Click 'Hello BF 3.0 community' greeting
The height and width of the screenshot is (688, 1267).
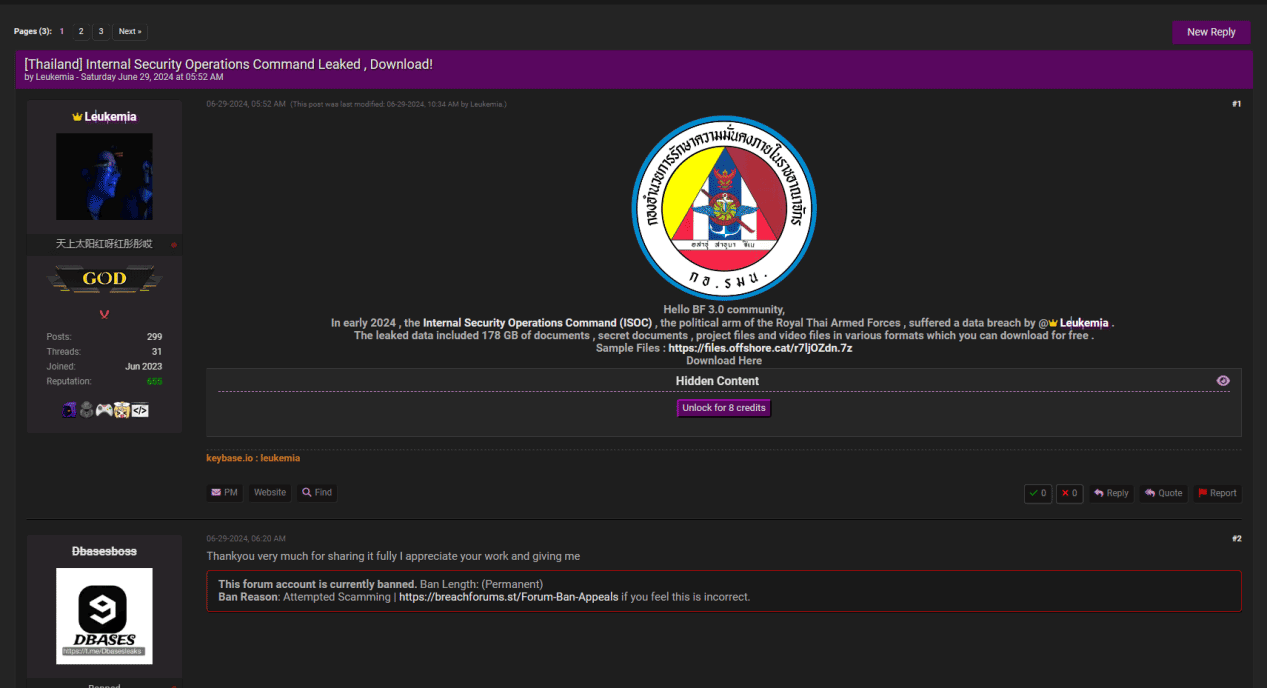[x=724, y=310]
